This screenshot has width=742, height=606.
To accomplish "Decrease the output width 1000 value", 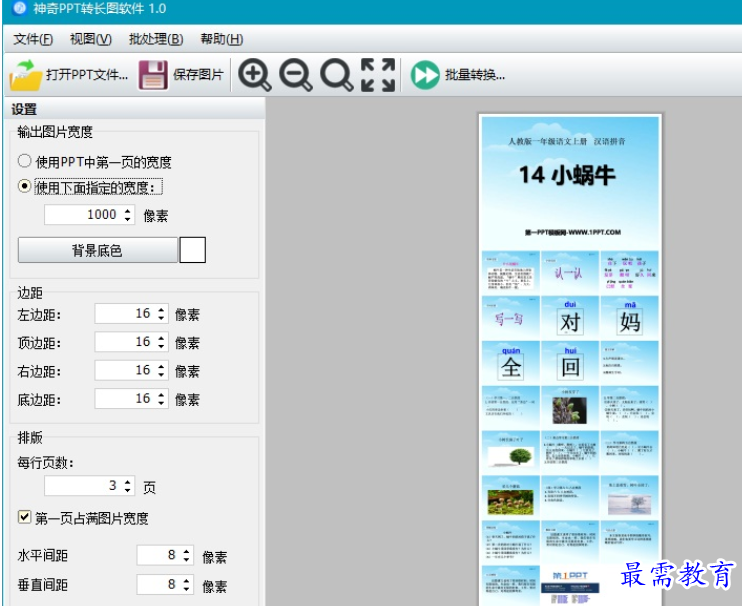I will (127, 219).
